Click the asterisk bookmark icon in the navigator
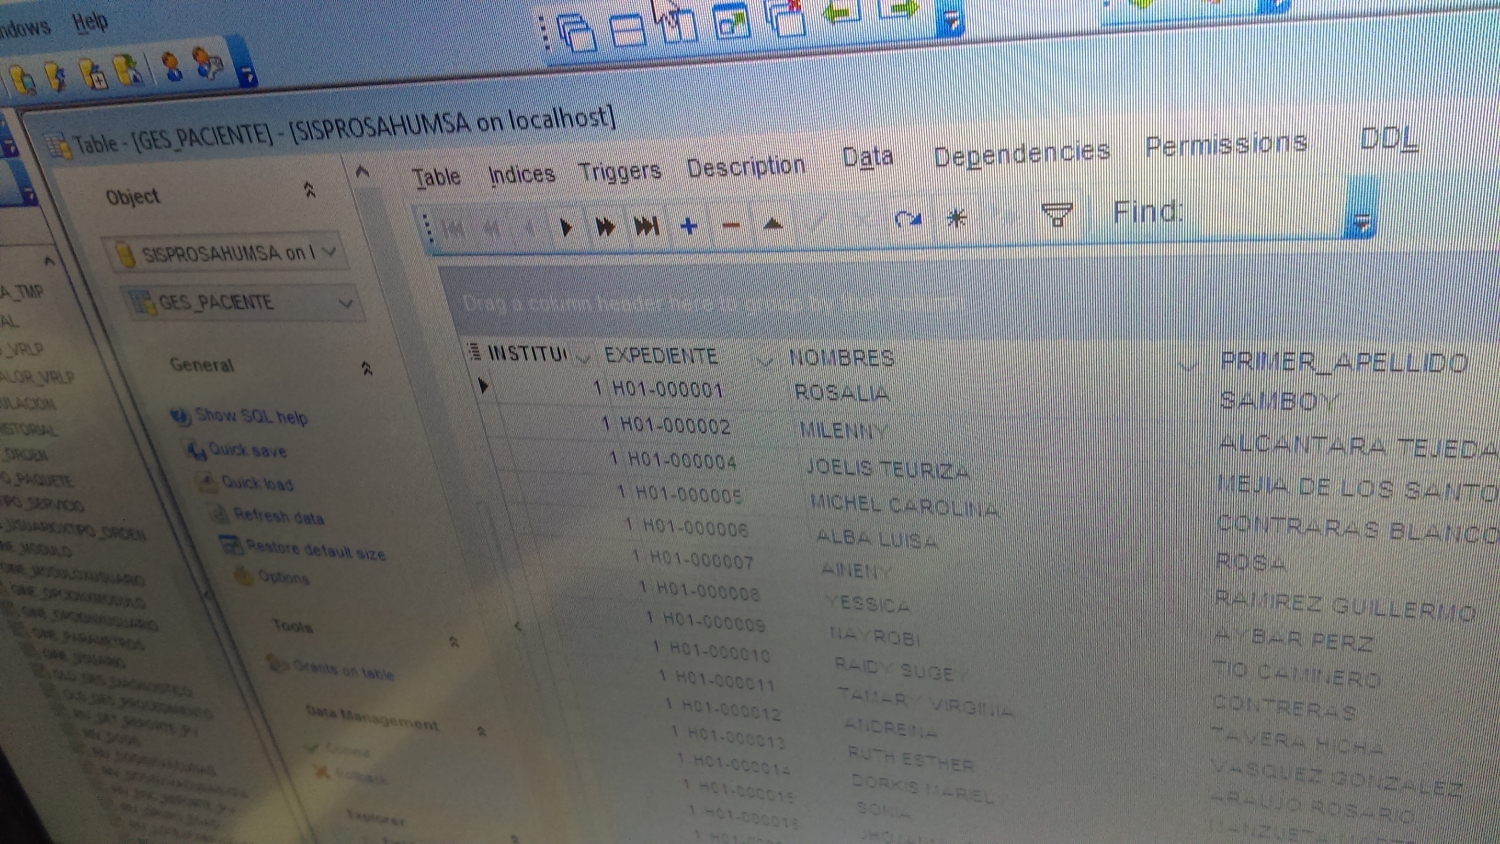This screenshot has height=844, width=1500. (x=957, y=217)
